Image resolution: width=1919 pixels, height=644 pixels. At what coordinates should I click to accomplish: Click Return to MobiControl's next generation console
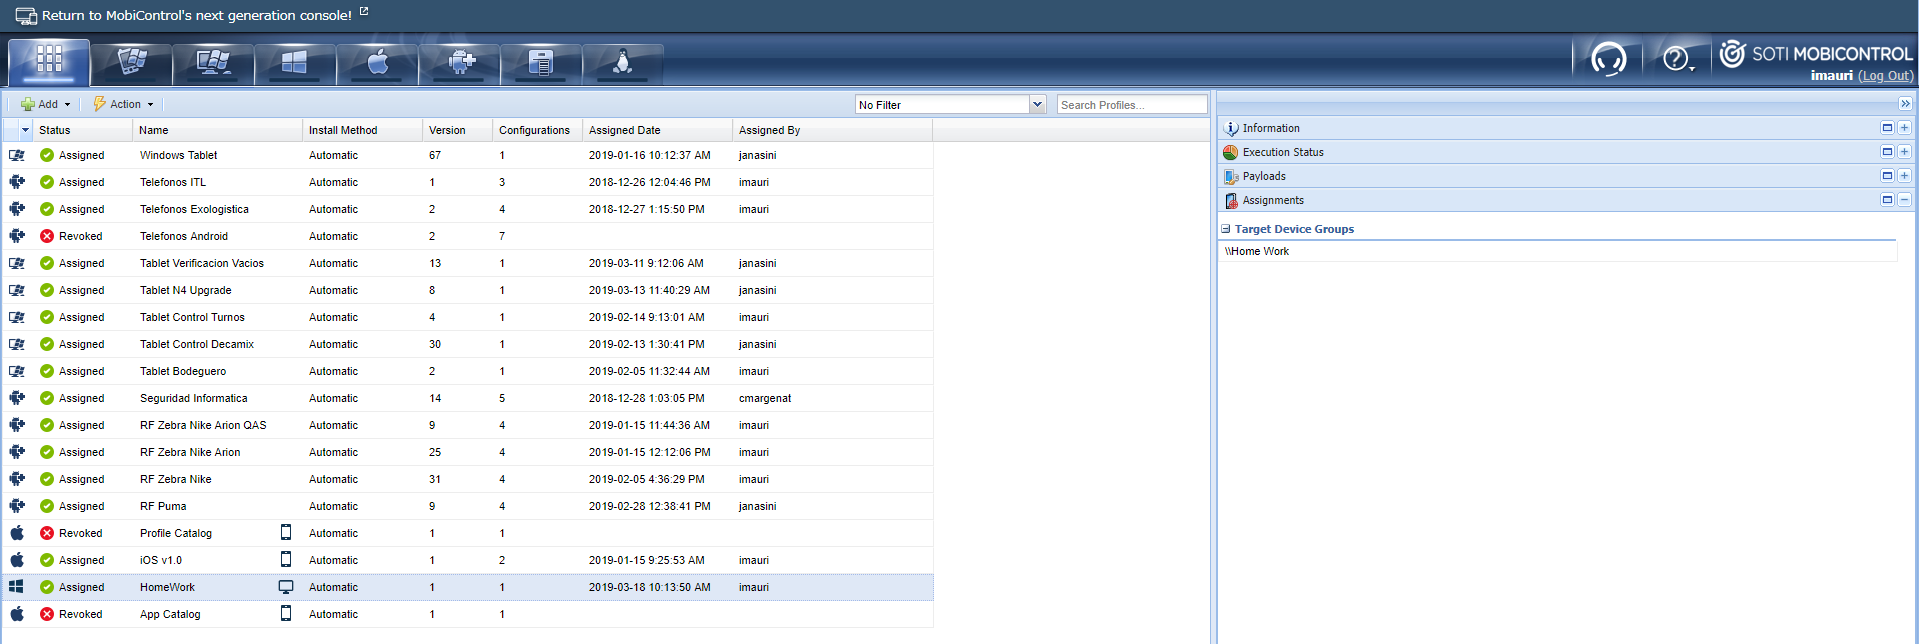(196, 15)
